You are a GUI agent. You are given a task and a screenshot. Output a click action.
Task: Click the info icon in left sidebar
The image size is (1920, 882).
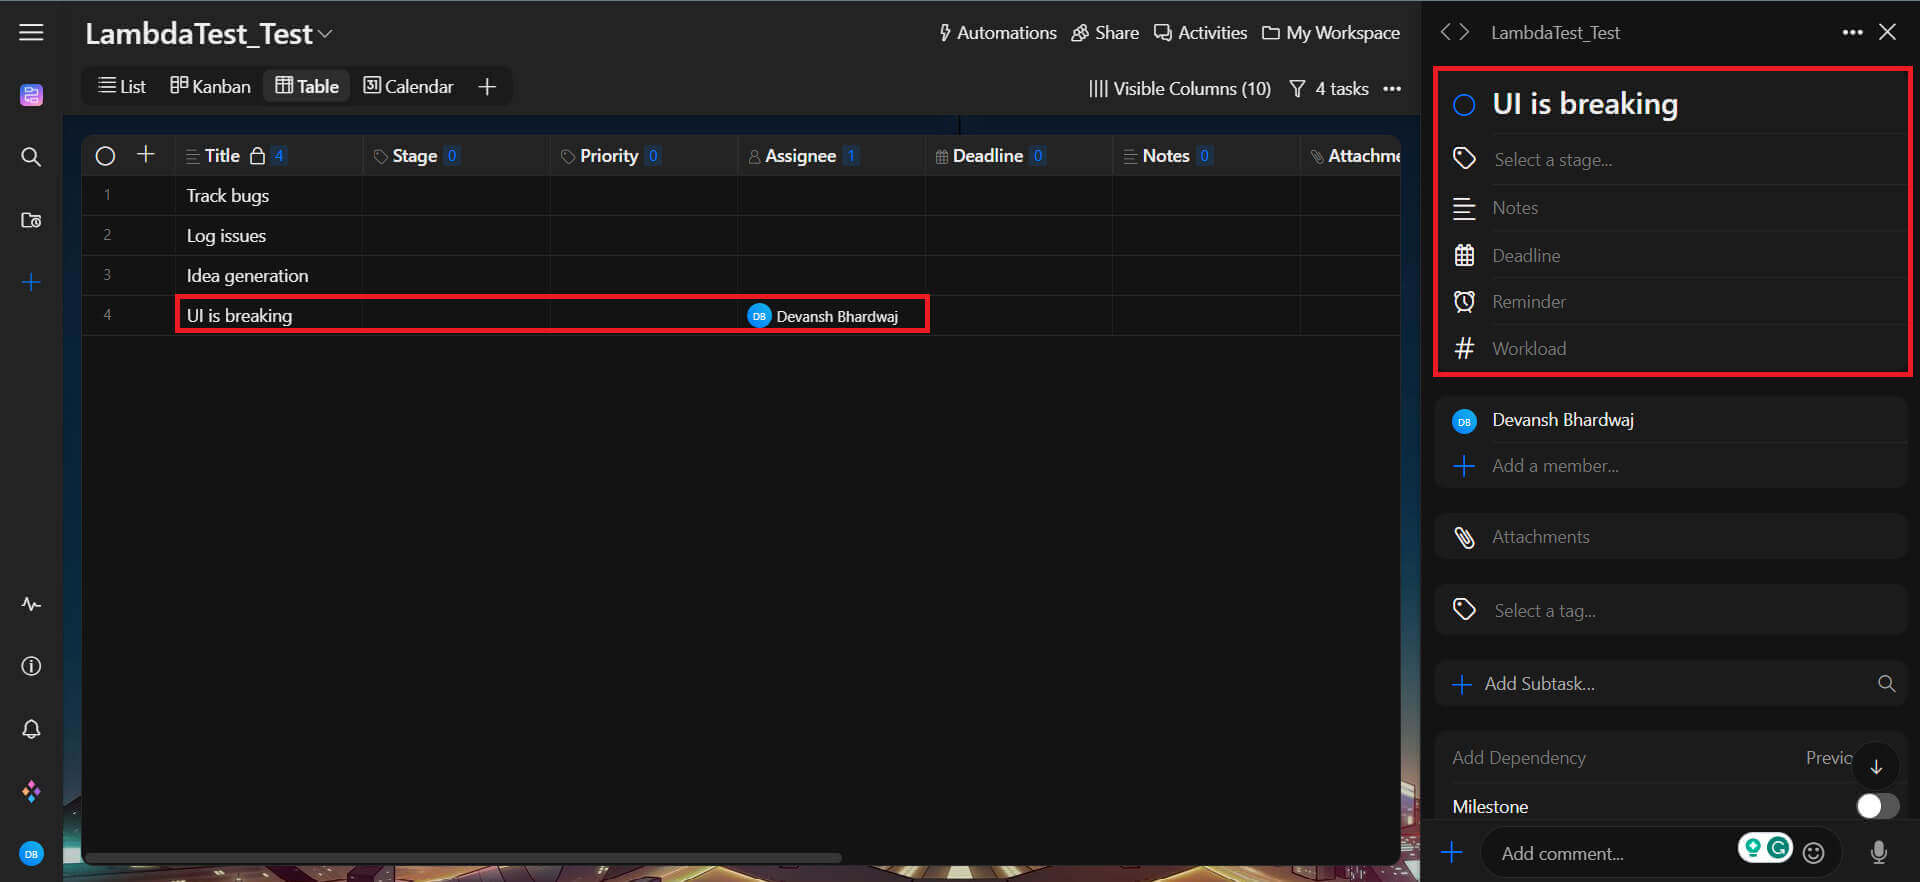click(x=31, y=666)
